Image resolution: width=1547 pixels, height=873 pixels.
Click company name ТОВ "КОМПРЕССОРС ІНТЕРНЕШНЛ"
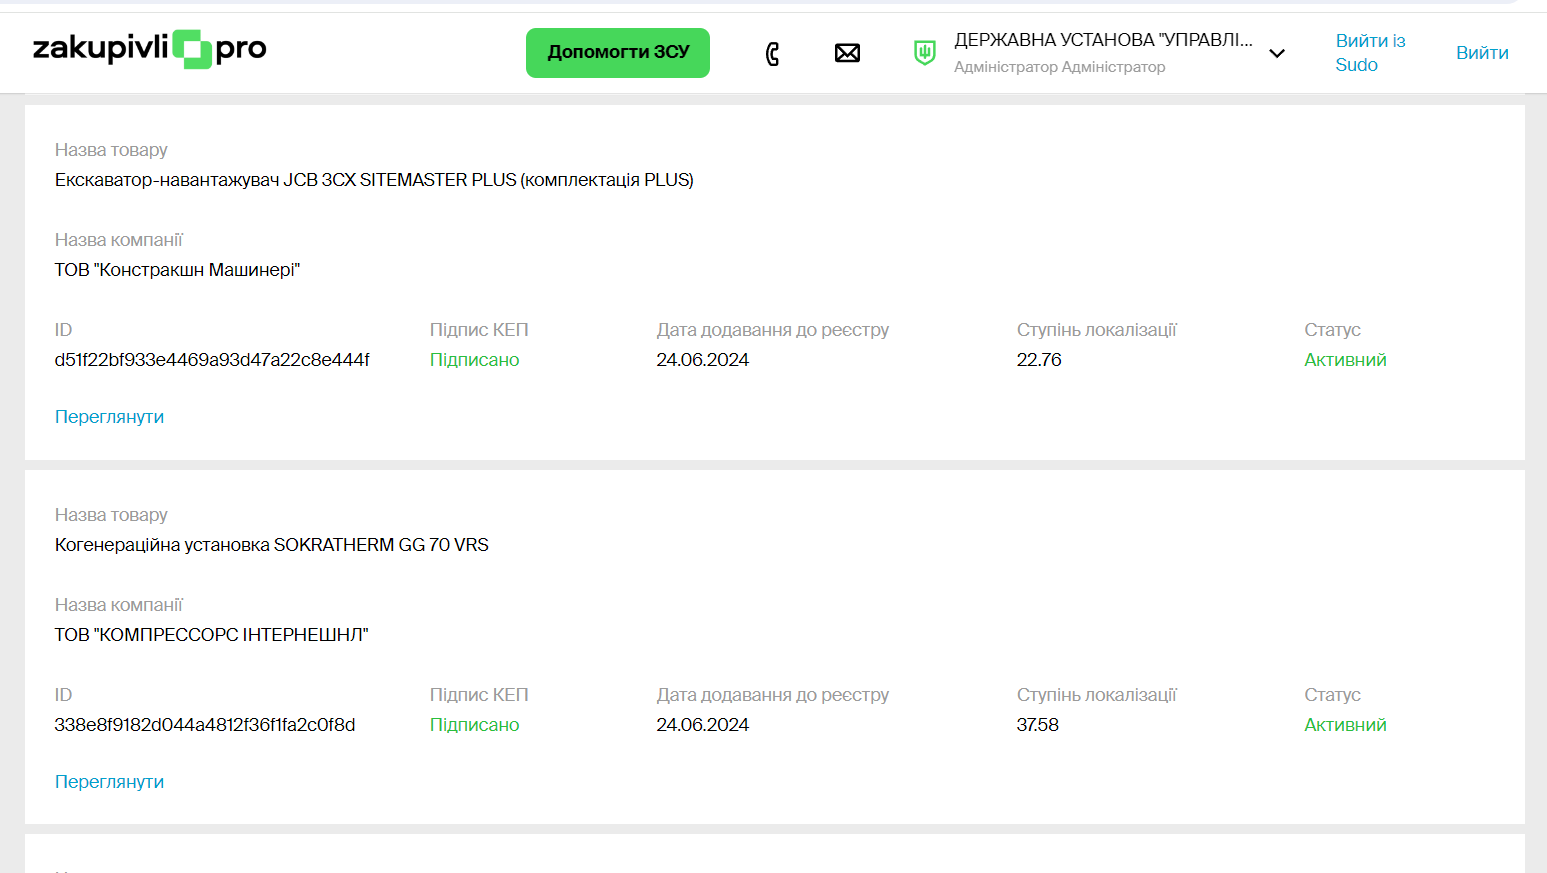tap(211, 635)
